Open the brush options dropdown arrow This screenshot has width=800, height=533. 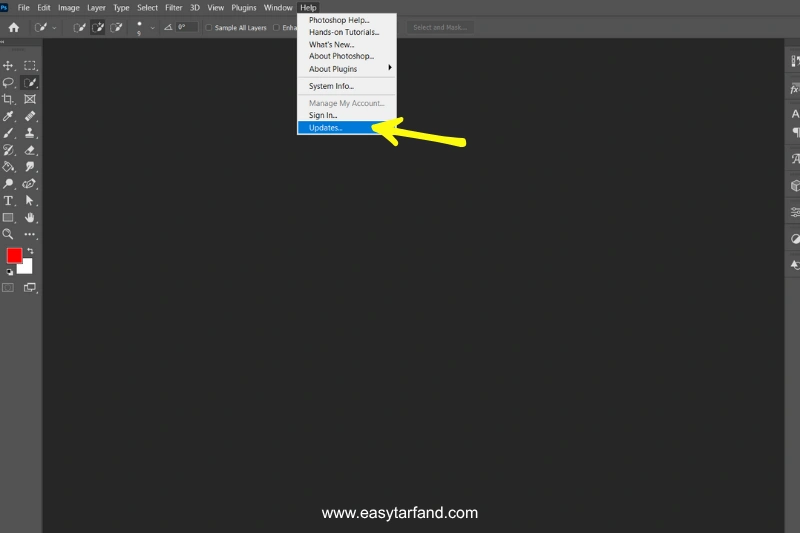click(x=153, y=27)
